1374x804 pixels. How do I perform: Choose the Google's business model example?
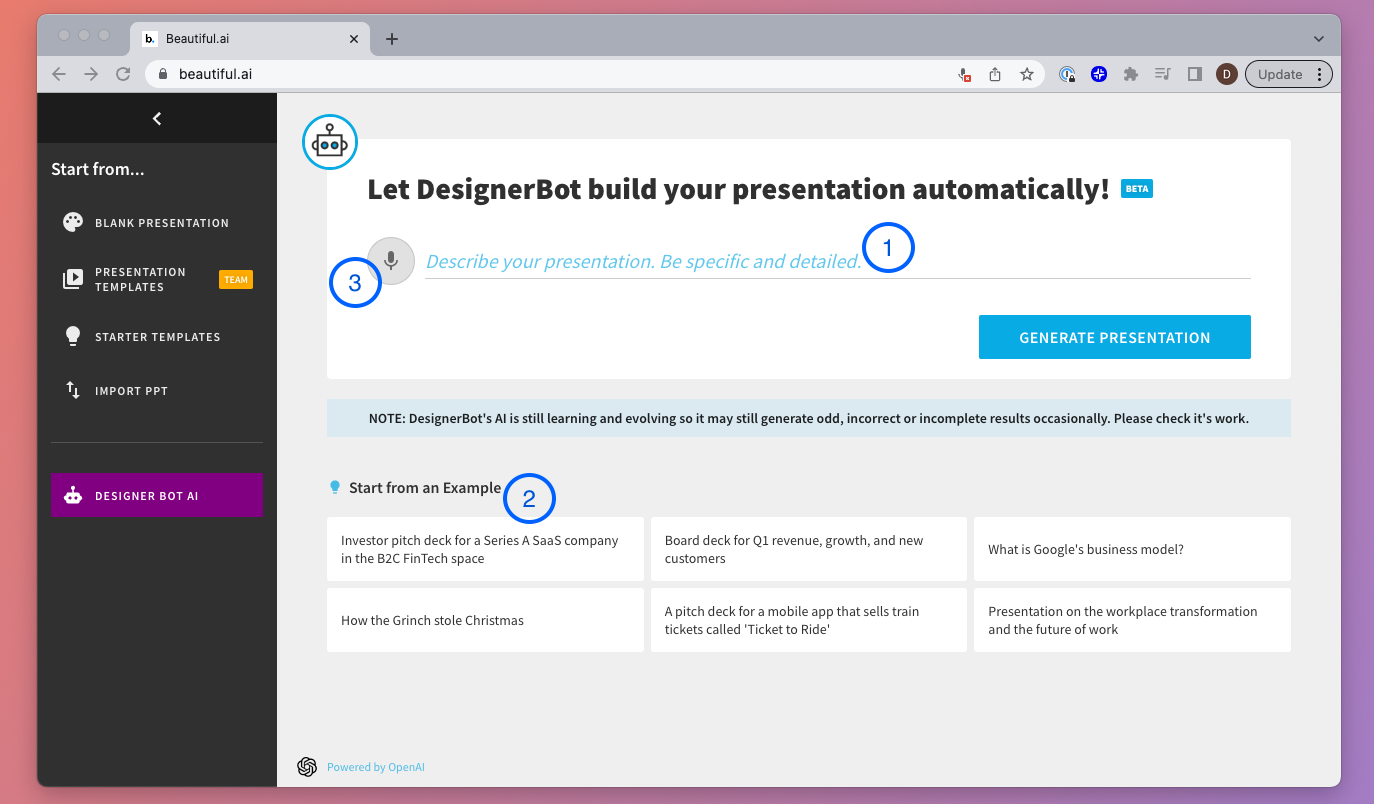pos(1132,549)
